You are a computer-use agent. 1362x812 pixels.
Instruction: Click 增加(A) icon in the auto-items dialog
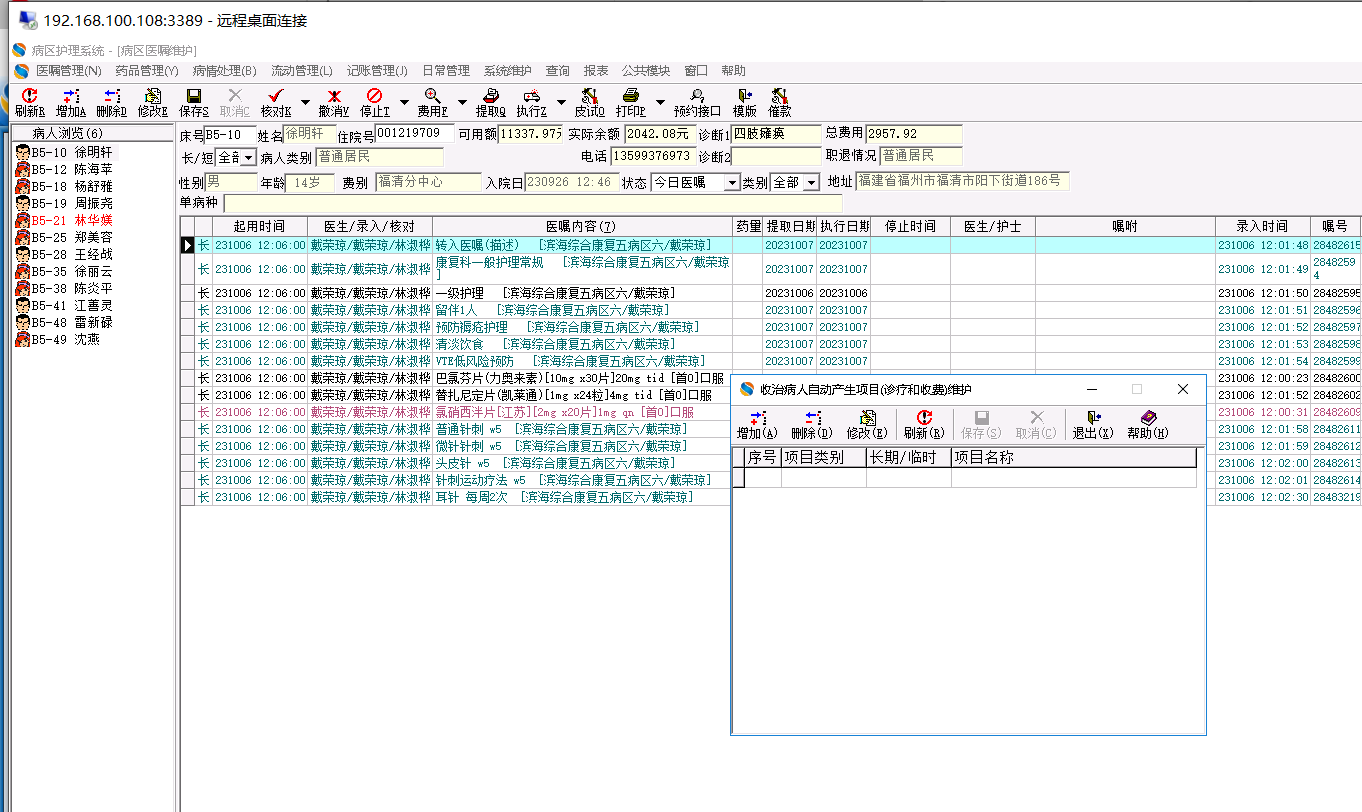[x=757, y=417]
